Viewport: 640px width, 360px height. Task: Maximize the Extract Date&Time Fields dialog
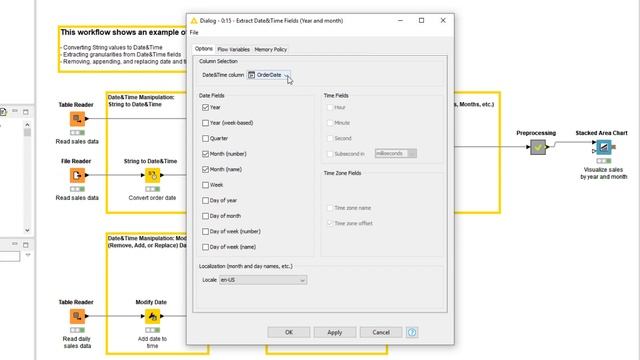point(422,20)
